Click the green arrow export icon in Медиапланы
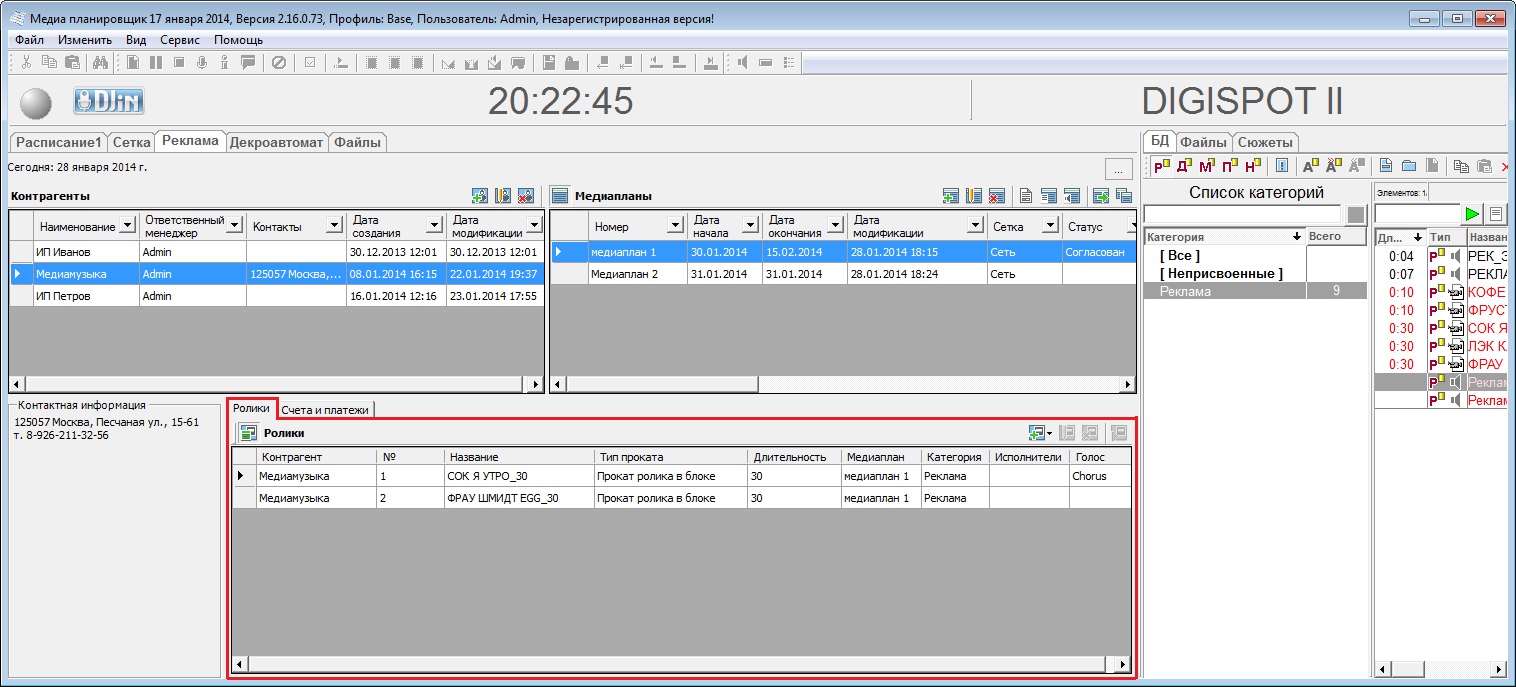Image resolution: width=1516 pixels, height=687 pixels. [x=1101, y=196]
